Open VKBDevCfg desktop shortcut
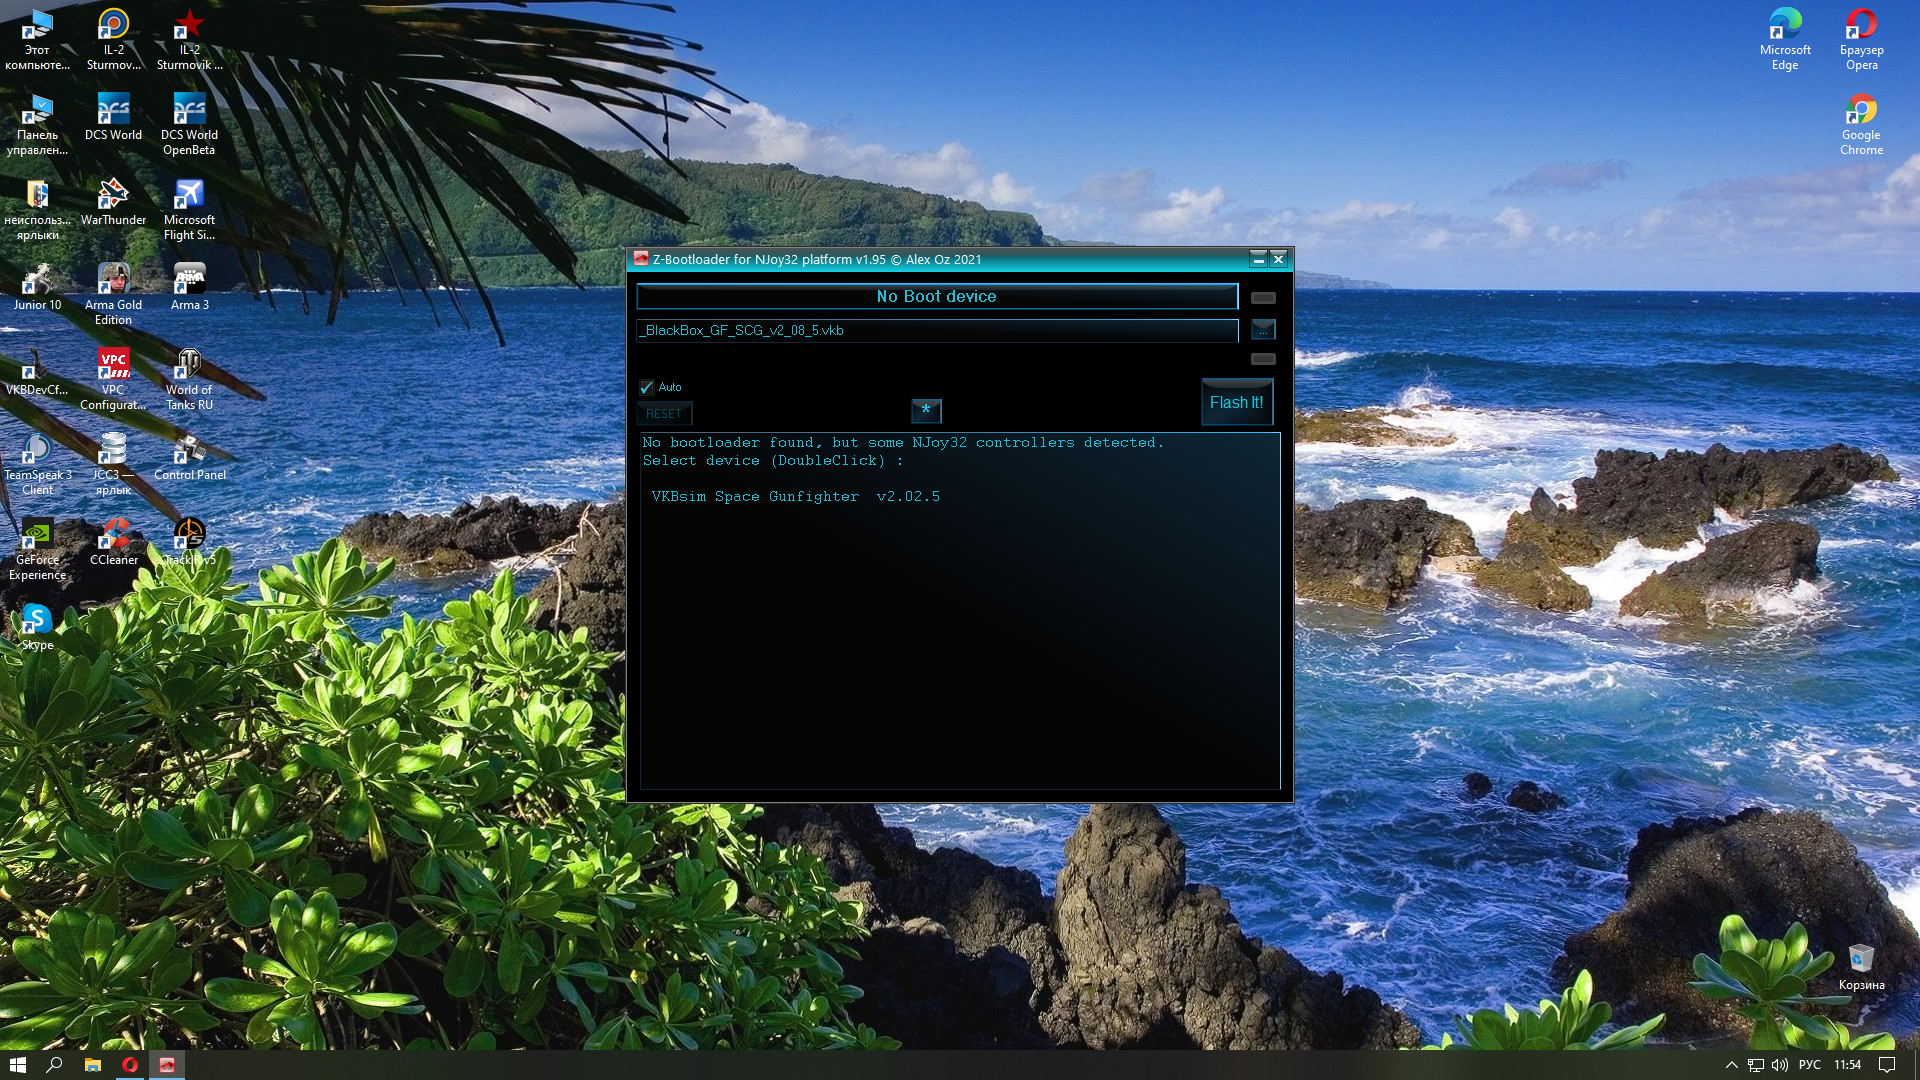 (x=37, y=371)
